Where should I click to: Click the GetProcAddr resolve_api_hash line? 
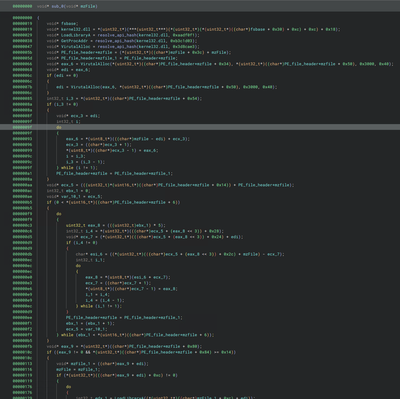coord(122,41)
